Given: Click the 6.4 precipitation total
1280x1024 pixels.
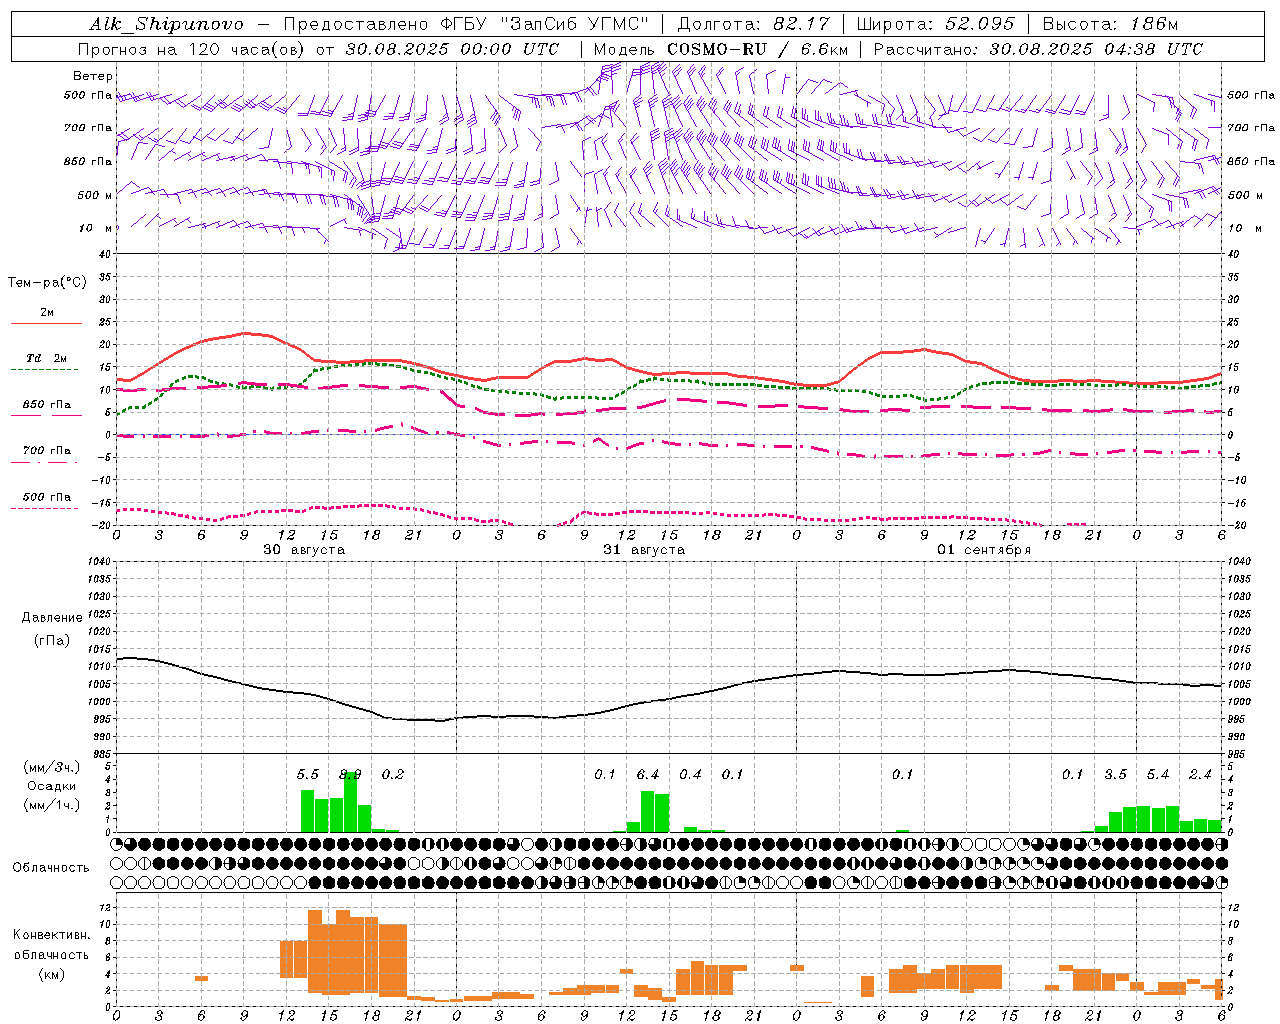Looking at the screenshot, I should pyautogui.click(x=648, y=775).
